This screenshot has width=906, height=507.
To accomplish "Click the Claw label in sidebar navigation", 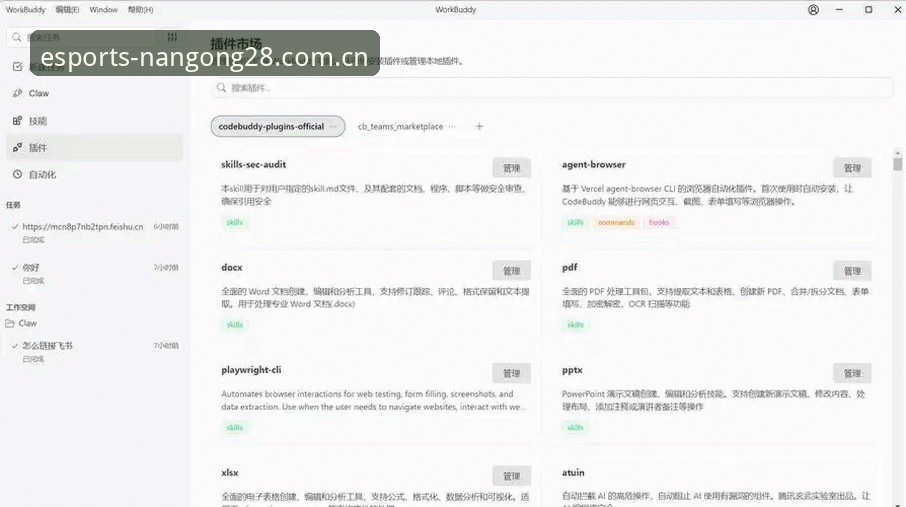I will point(39,93).
